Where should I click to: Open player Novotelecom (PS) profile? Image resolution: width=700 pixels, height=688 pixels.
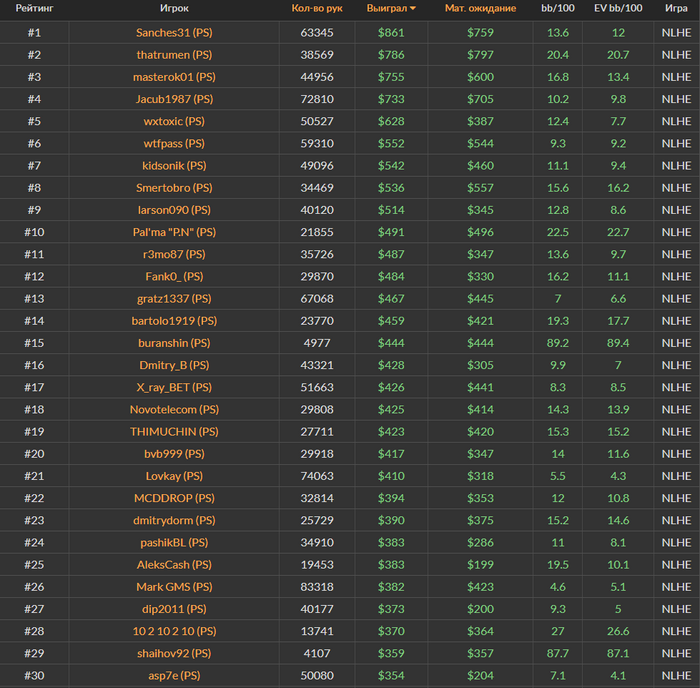point(174,409)
